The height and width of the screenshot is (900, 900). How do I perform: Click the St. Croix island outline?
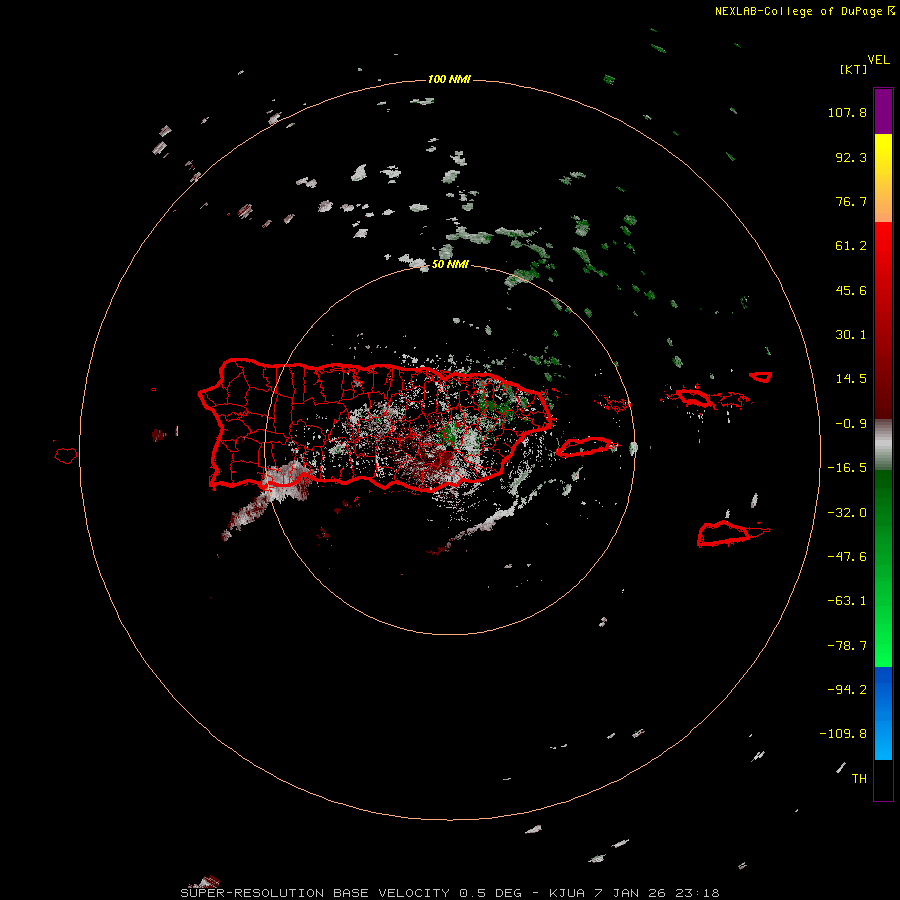[732, 534]
